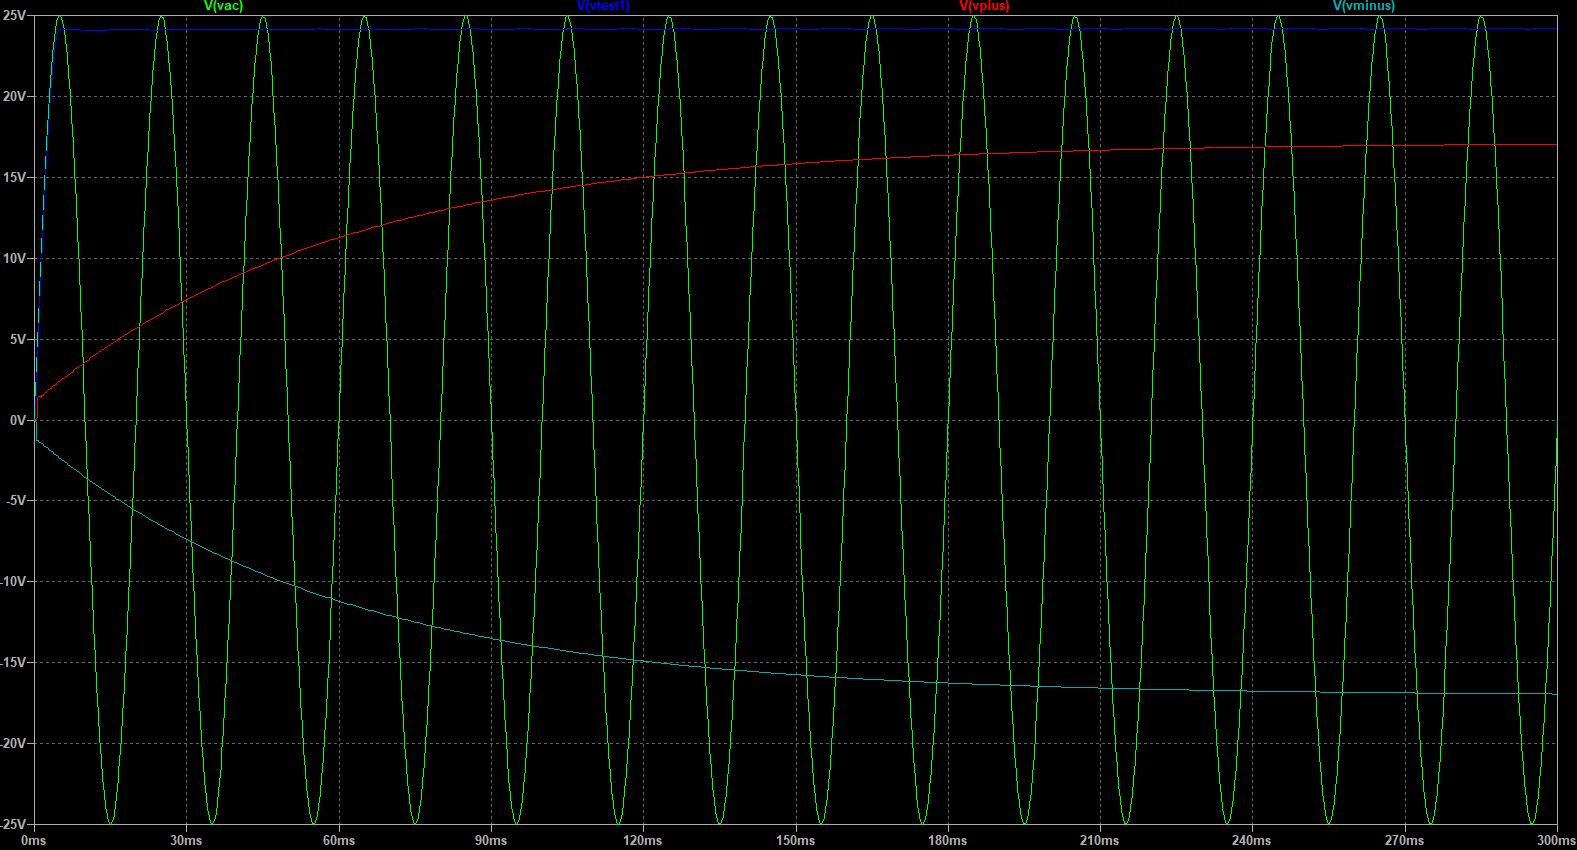Click the 210ms time axis label
1577x850 pixels.
click(x=1099, y=840)
